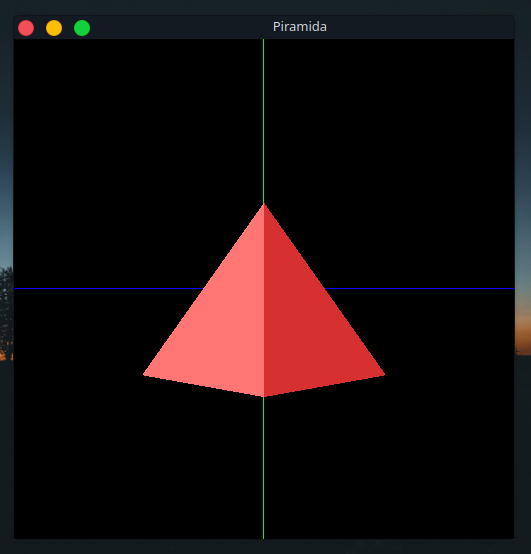The height and width of the screenshot is (554, 531).
Task: Click the Piramida title text
Action: coord(300,27)
